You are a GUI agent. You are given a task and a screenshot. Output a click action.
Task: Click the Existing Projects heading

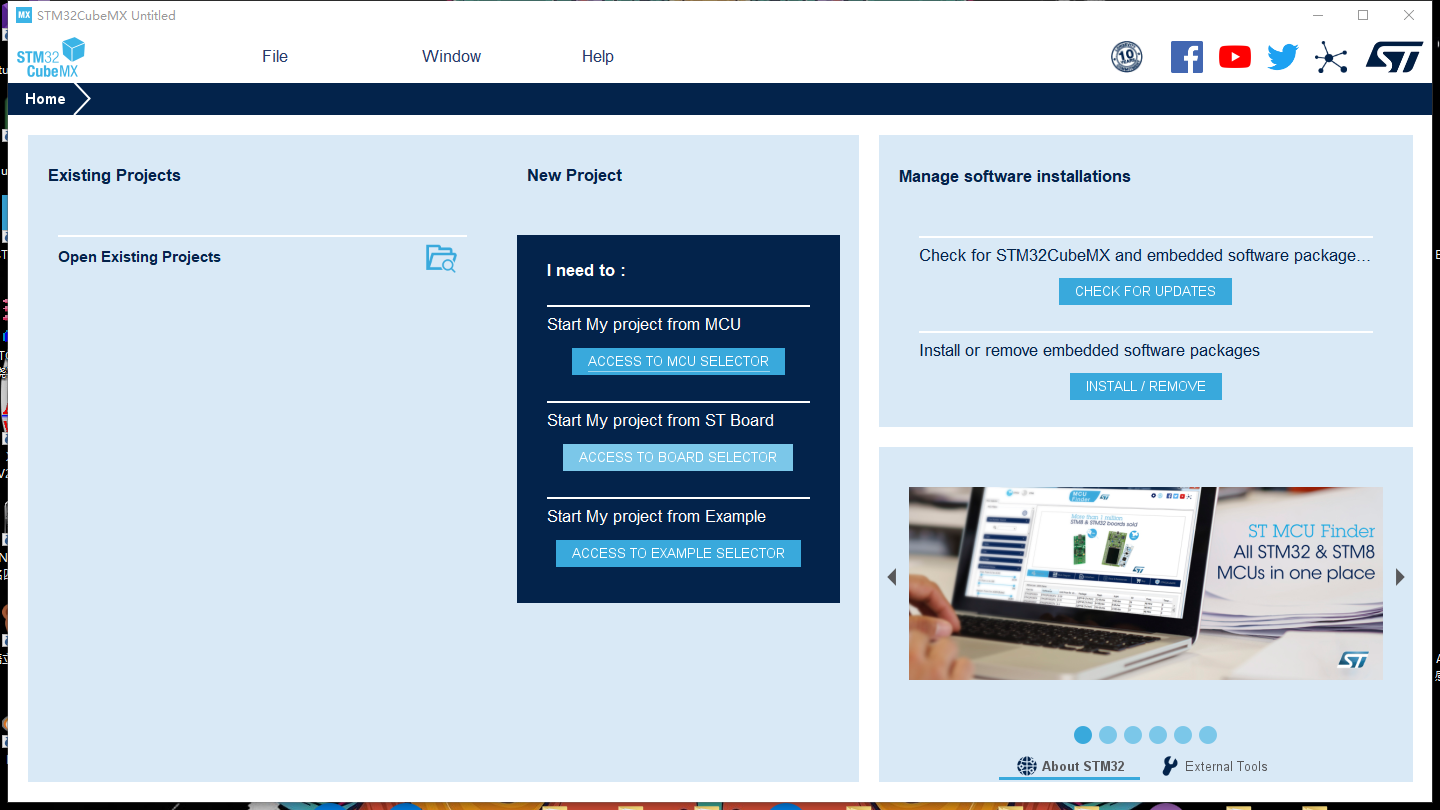(114, 175)
